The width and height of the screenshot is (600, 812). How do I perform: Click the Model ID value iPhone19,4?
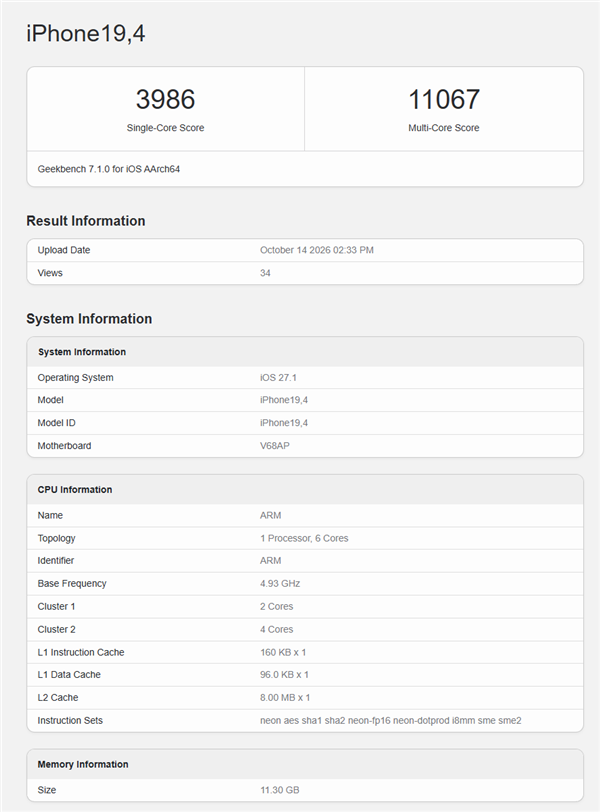[x=284, y=423]
